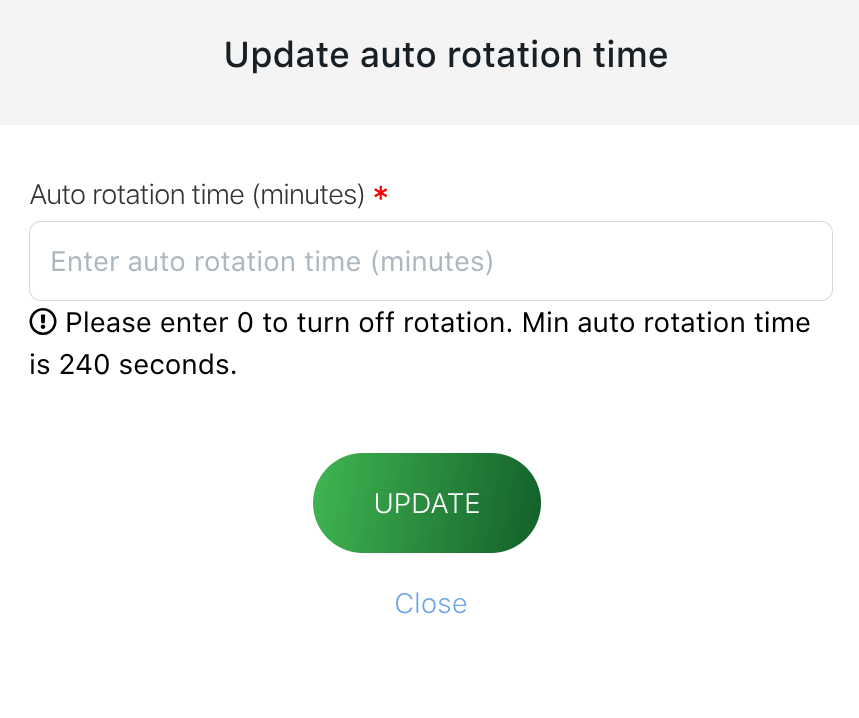Submit the form with the green UPDATE button
Screen dimensions: 859x718
tap(427, 503)
